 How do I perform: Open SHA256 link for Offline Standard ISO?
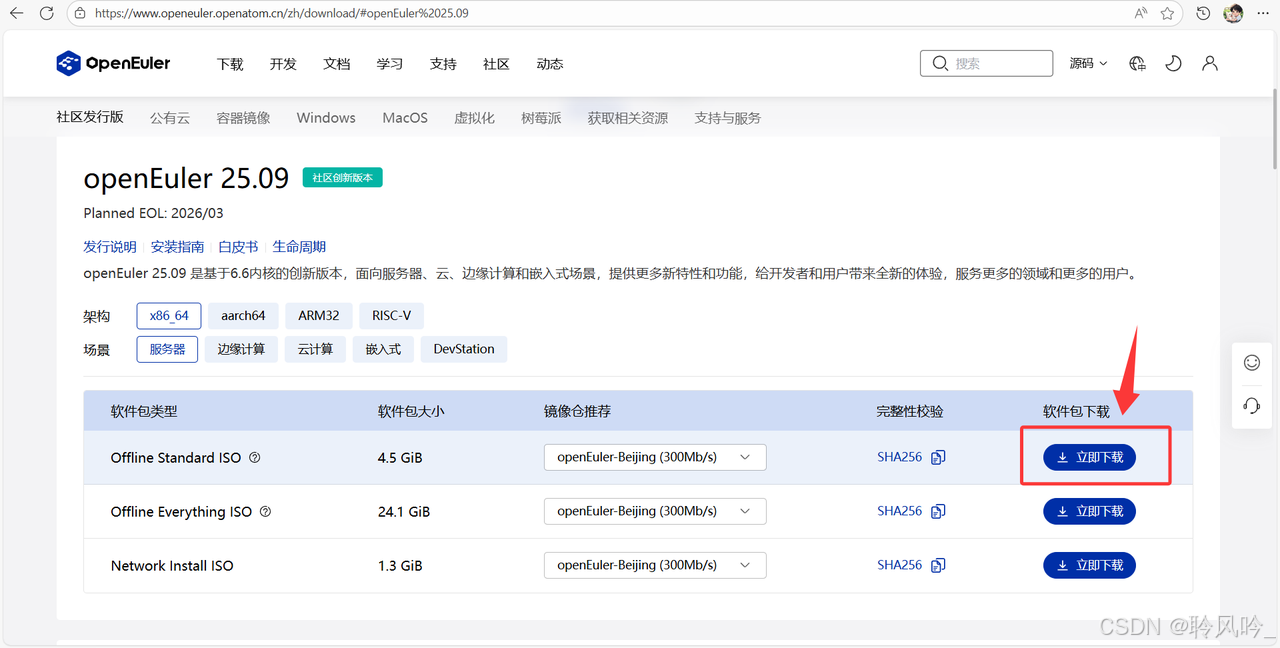pos(899,457)
